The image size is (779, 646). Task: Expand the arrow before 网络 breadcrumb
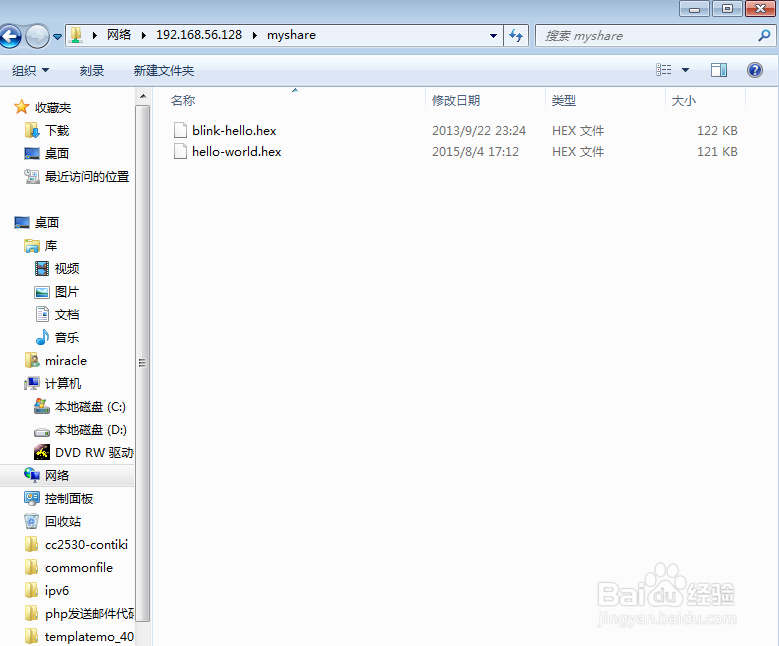click(x=95, y=35)
